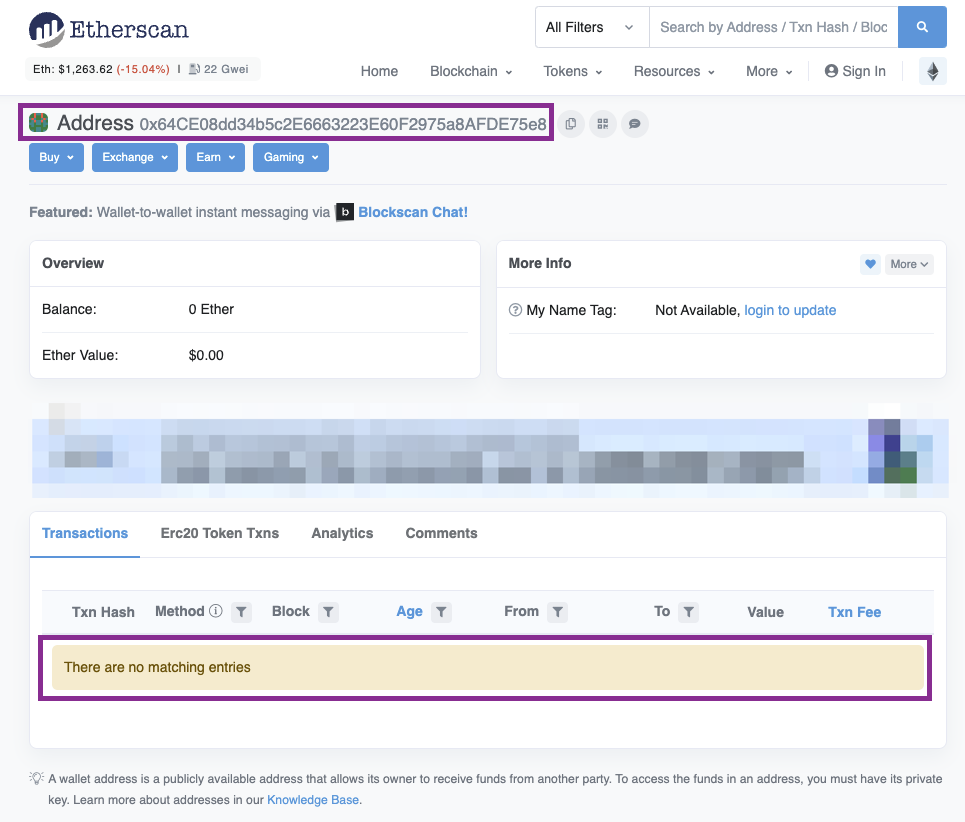Switch to the Transactions tab
The height and width of the screenshot is (822, 965).
point(85,533)
